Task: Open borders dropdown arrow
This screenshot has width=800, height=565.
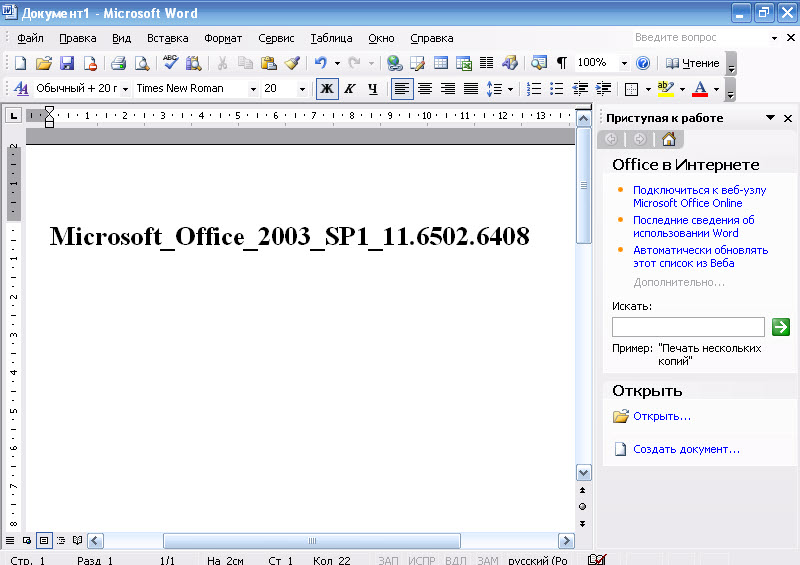Action: pos(648,89)
